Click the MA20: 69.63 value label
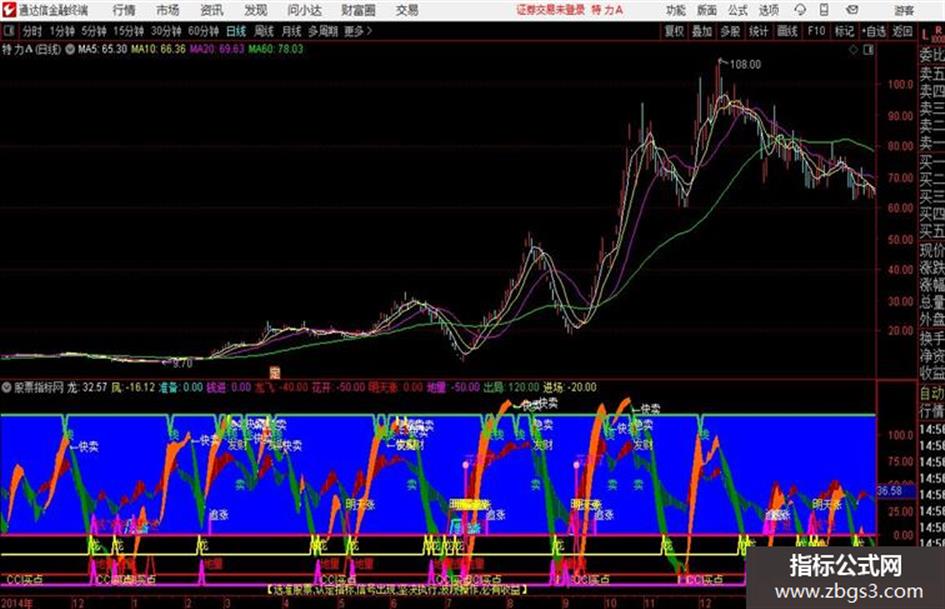The image size is (945, 609). click(x=217, y=49)
